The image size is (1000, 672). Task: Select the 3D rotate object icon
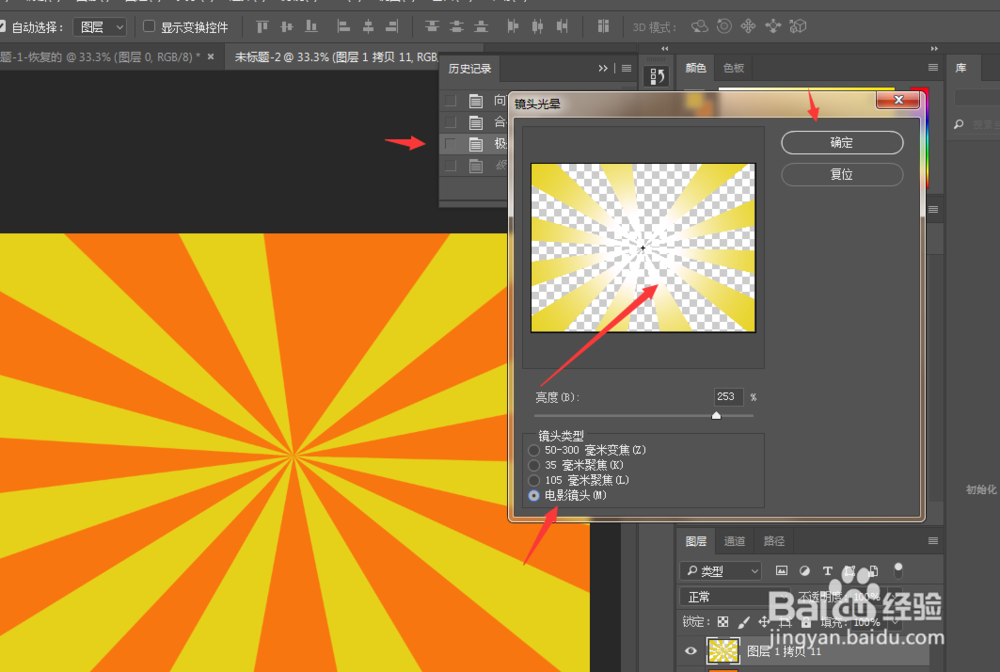[x=700, y=27]
